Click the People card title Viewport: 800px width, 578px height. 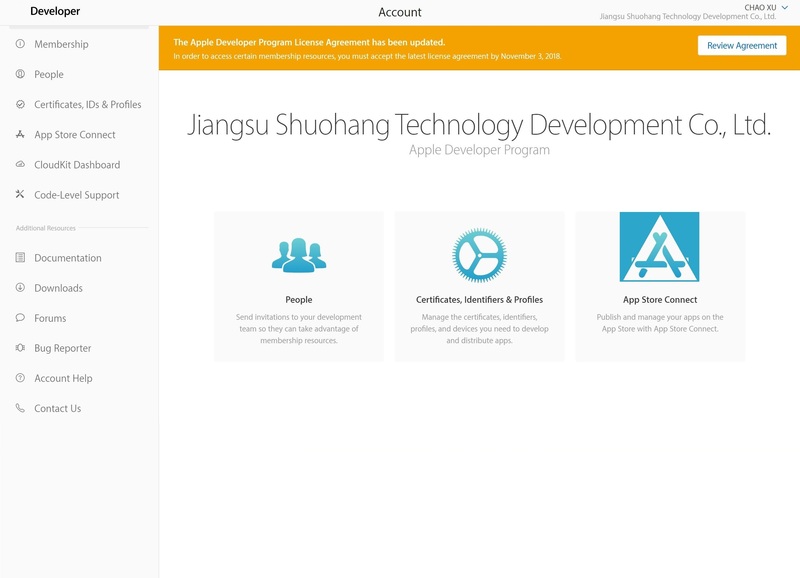[x=298, y=299]
